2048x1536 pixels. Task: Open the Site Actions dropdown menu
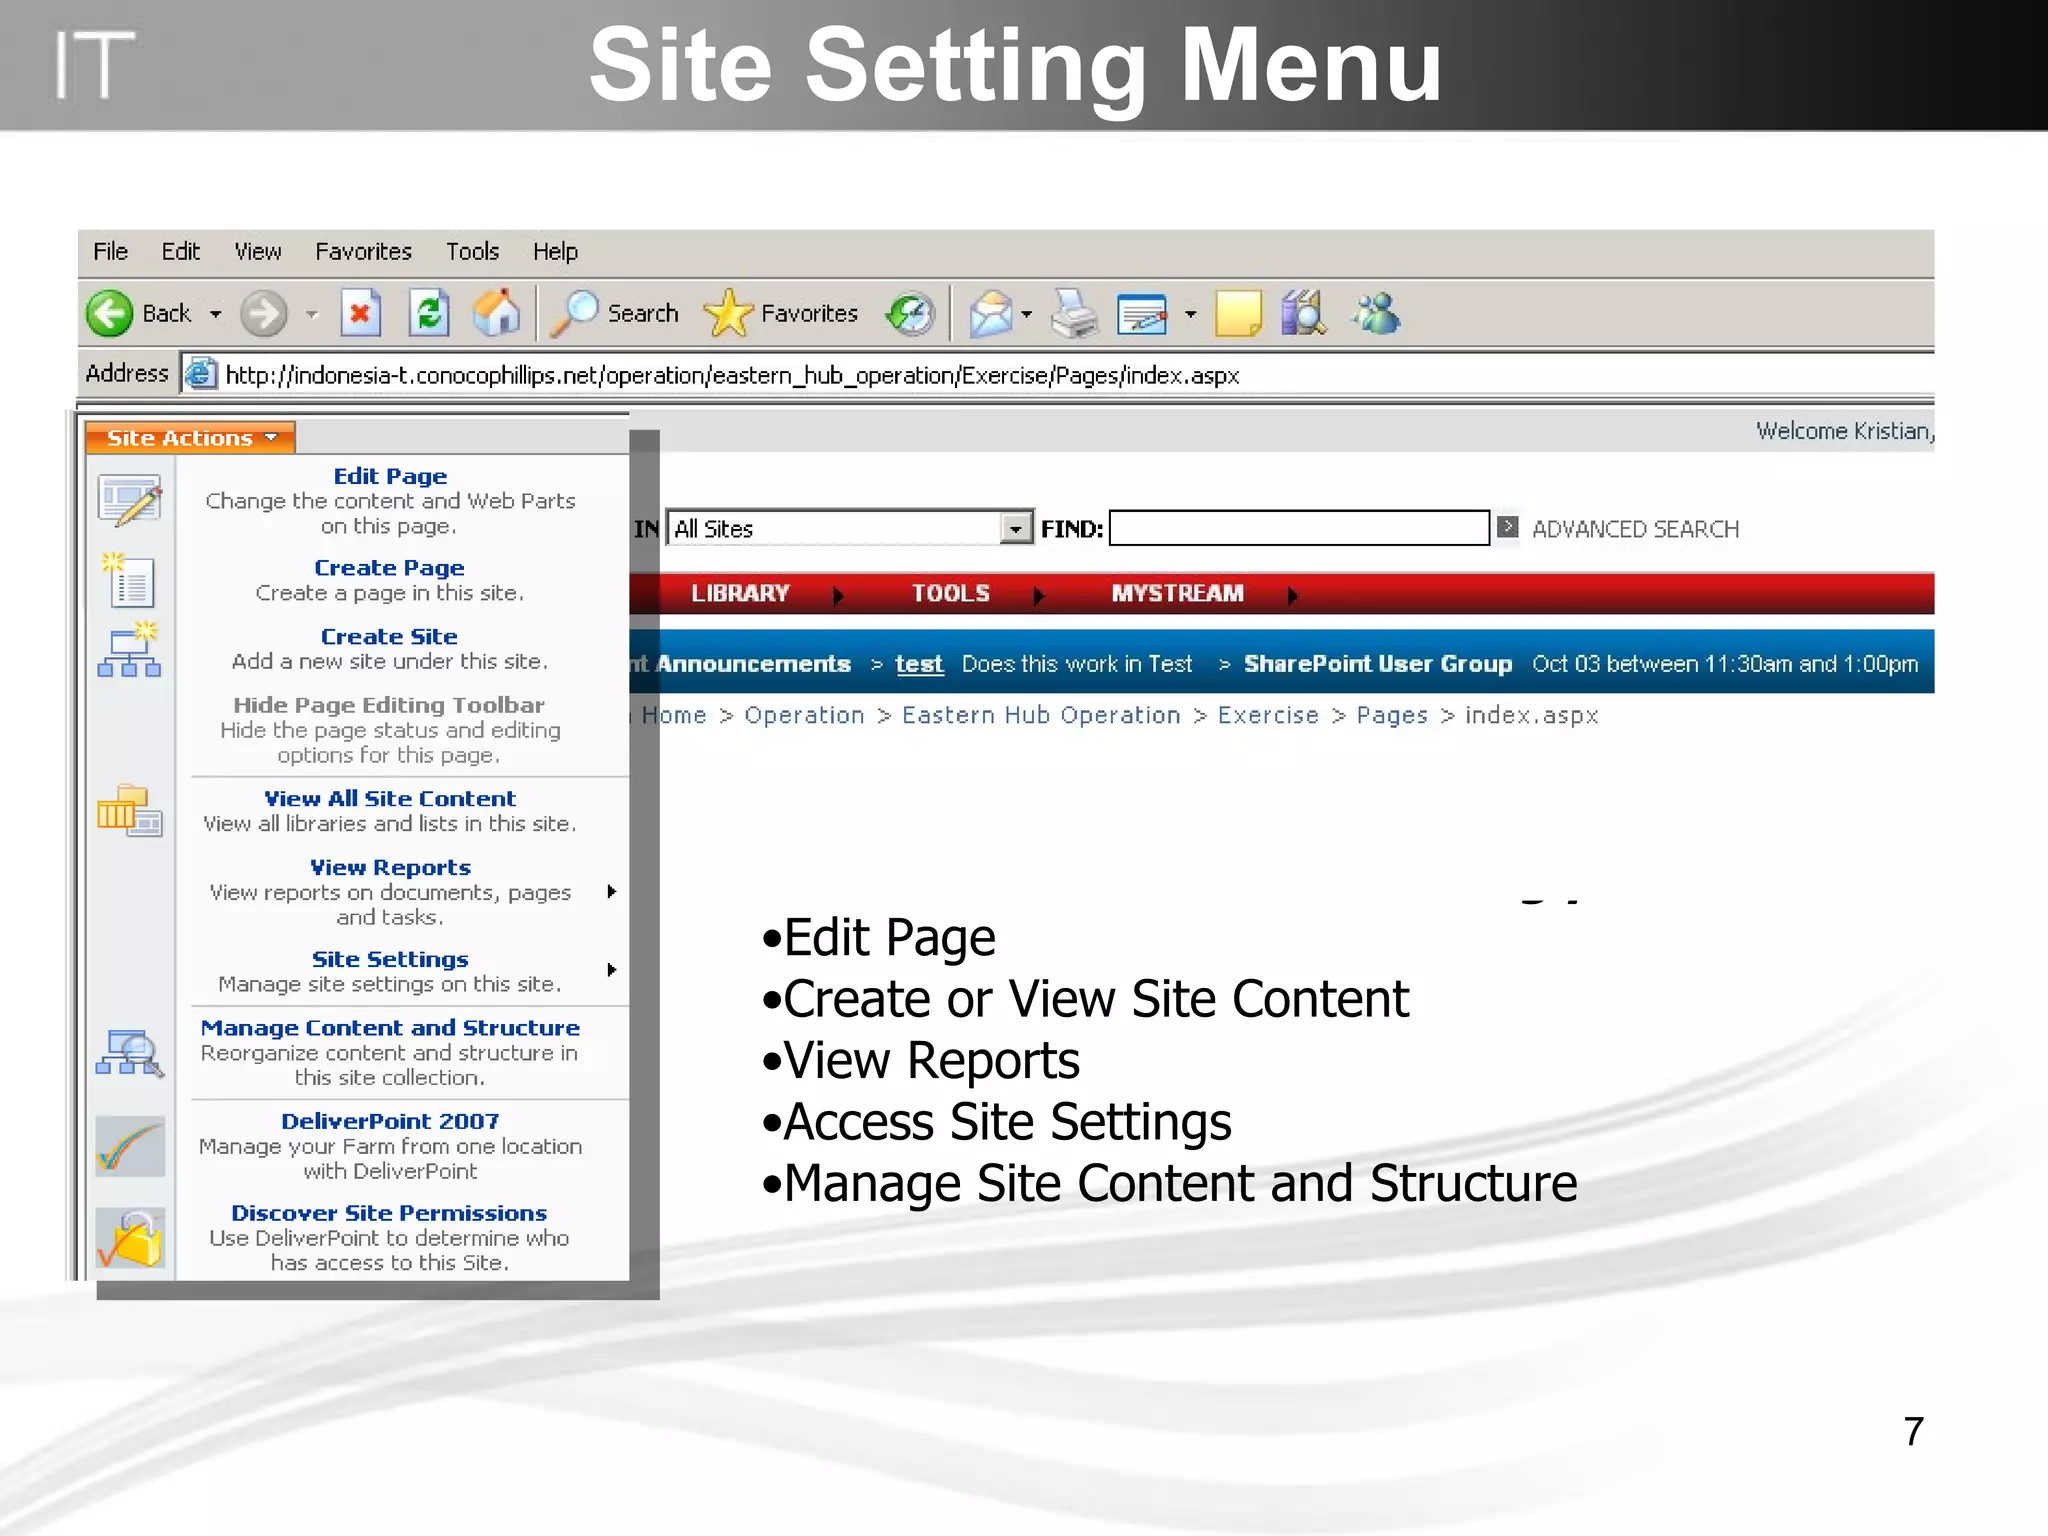click(190, 438)
